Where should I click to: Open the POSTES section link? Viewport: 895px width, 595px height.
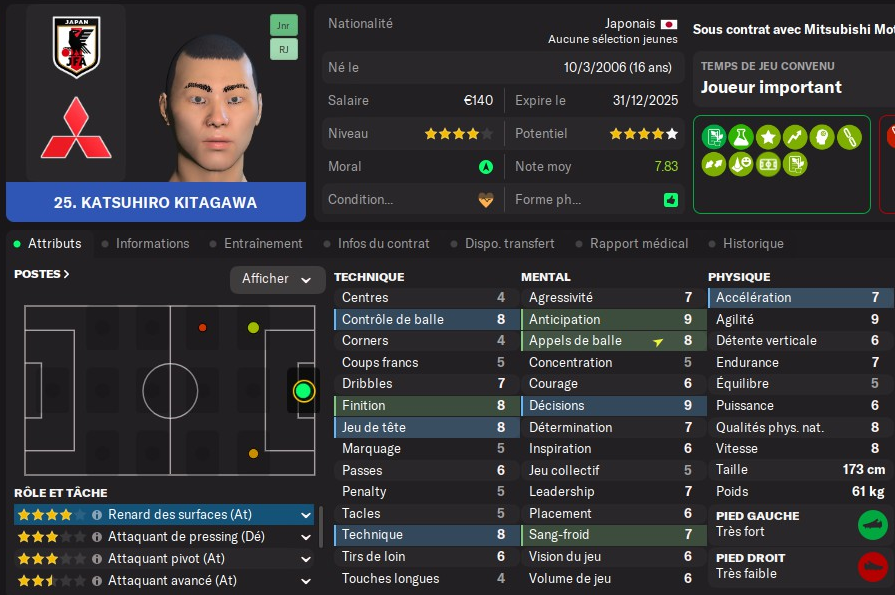click(42, 273)
